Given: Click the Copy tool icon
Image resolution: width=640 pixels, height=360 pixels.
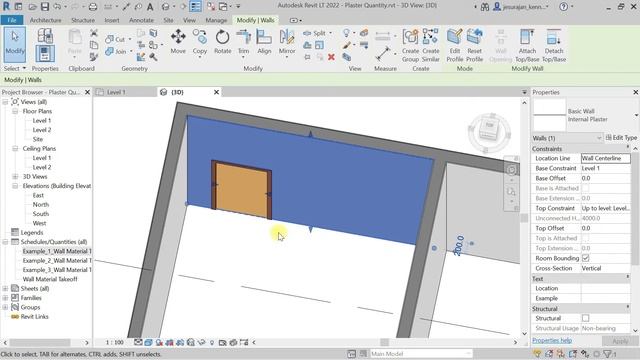Looking at the screenshot, I should 200,41.
